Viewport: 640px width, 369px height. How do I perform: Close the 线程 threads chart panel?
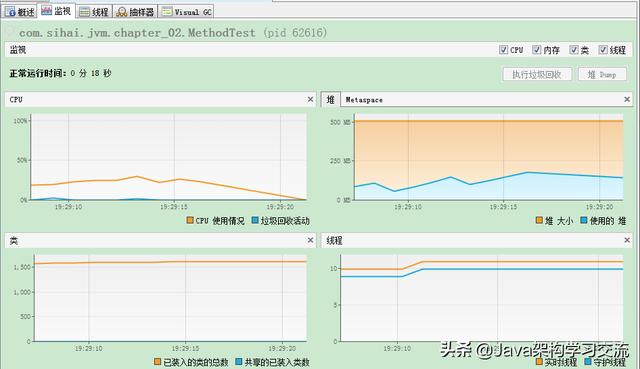(x=627, y=240)
